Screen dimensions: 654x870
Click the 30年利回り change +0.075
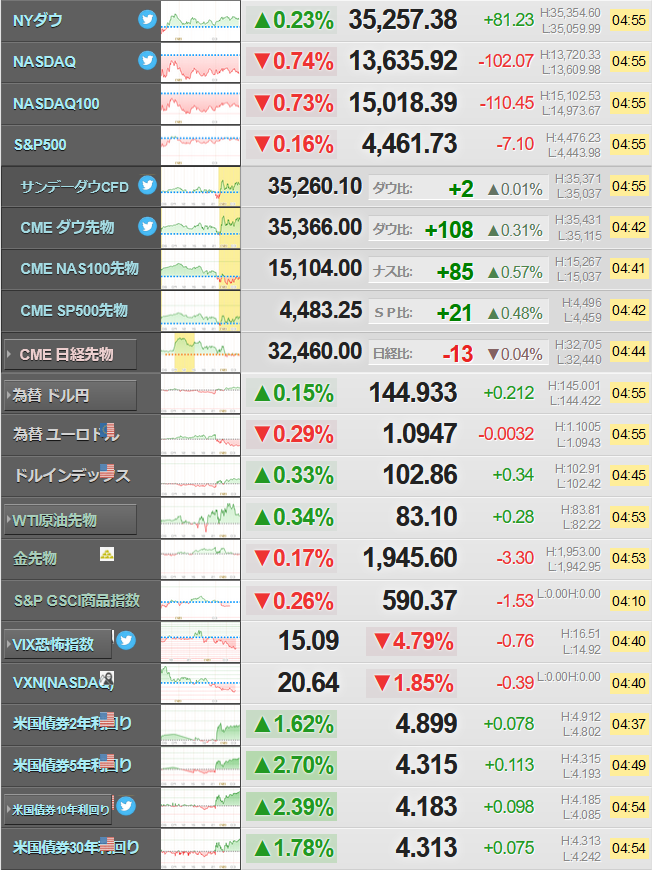click(x=509, y=848)
